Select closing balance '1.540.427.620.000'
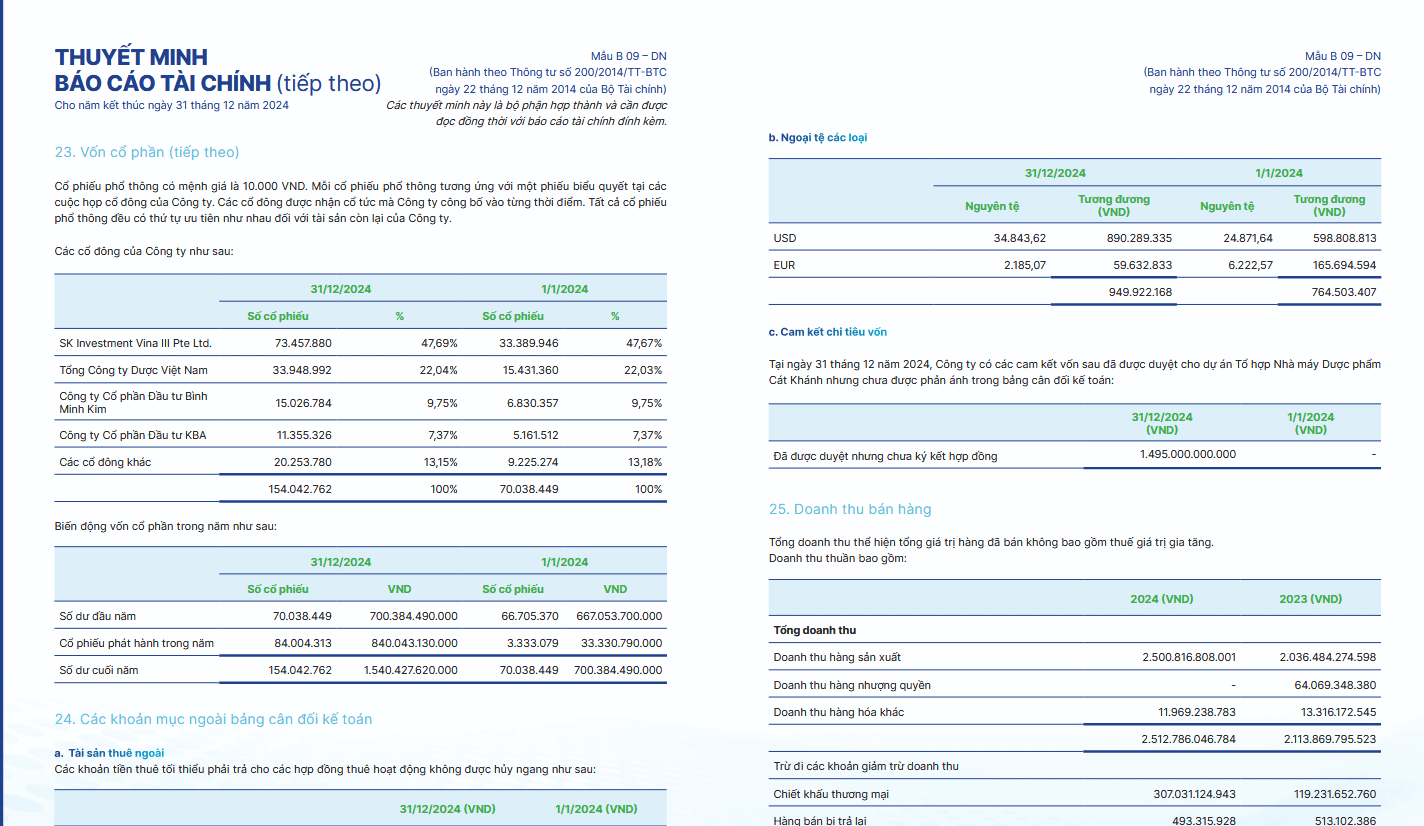The height and width of the screenshot is (826, 1424). point(411,670)
